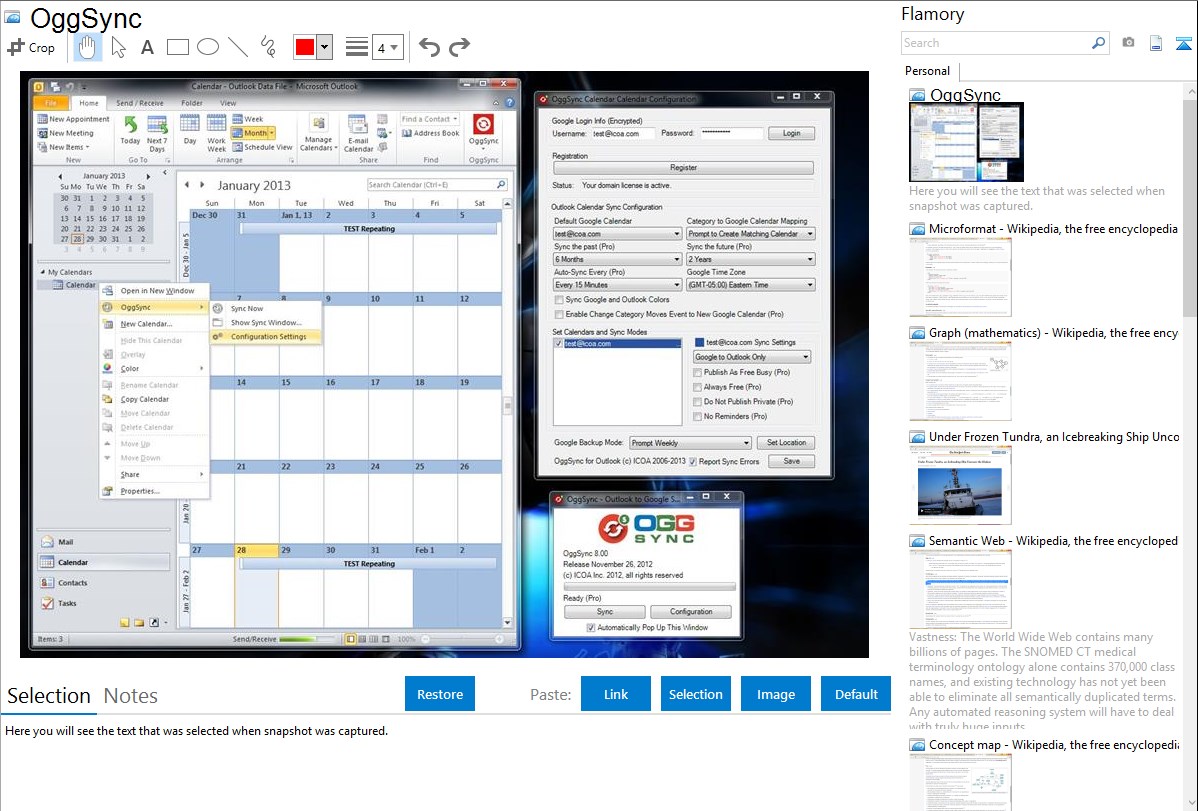
Task: Toggle Automatically Pop Up This Window checkbox
Action: 591,628
